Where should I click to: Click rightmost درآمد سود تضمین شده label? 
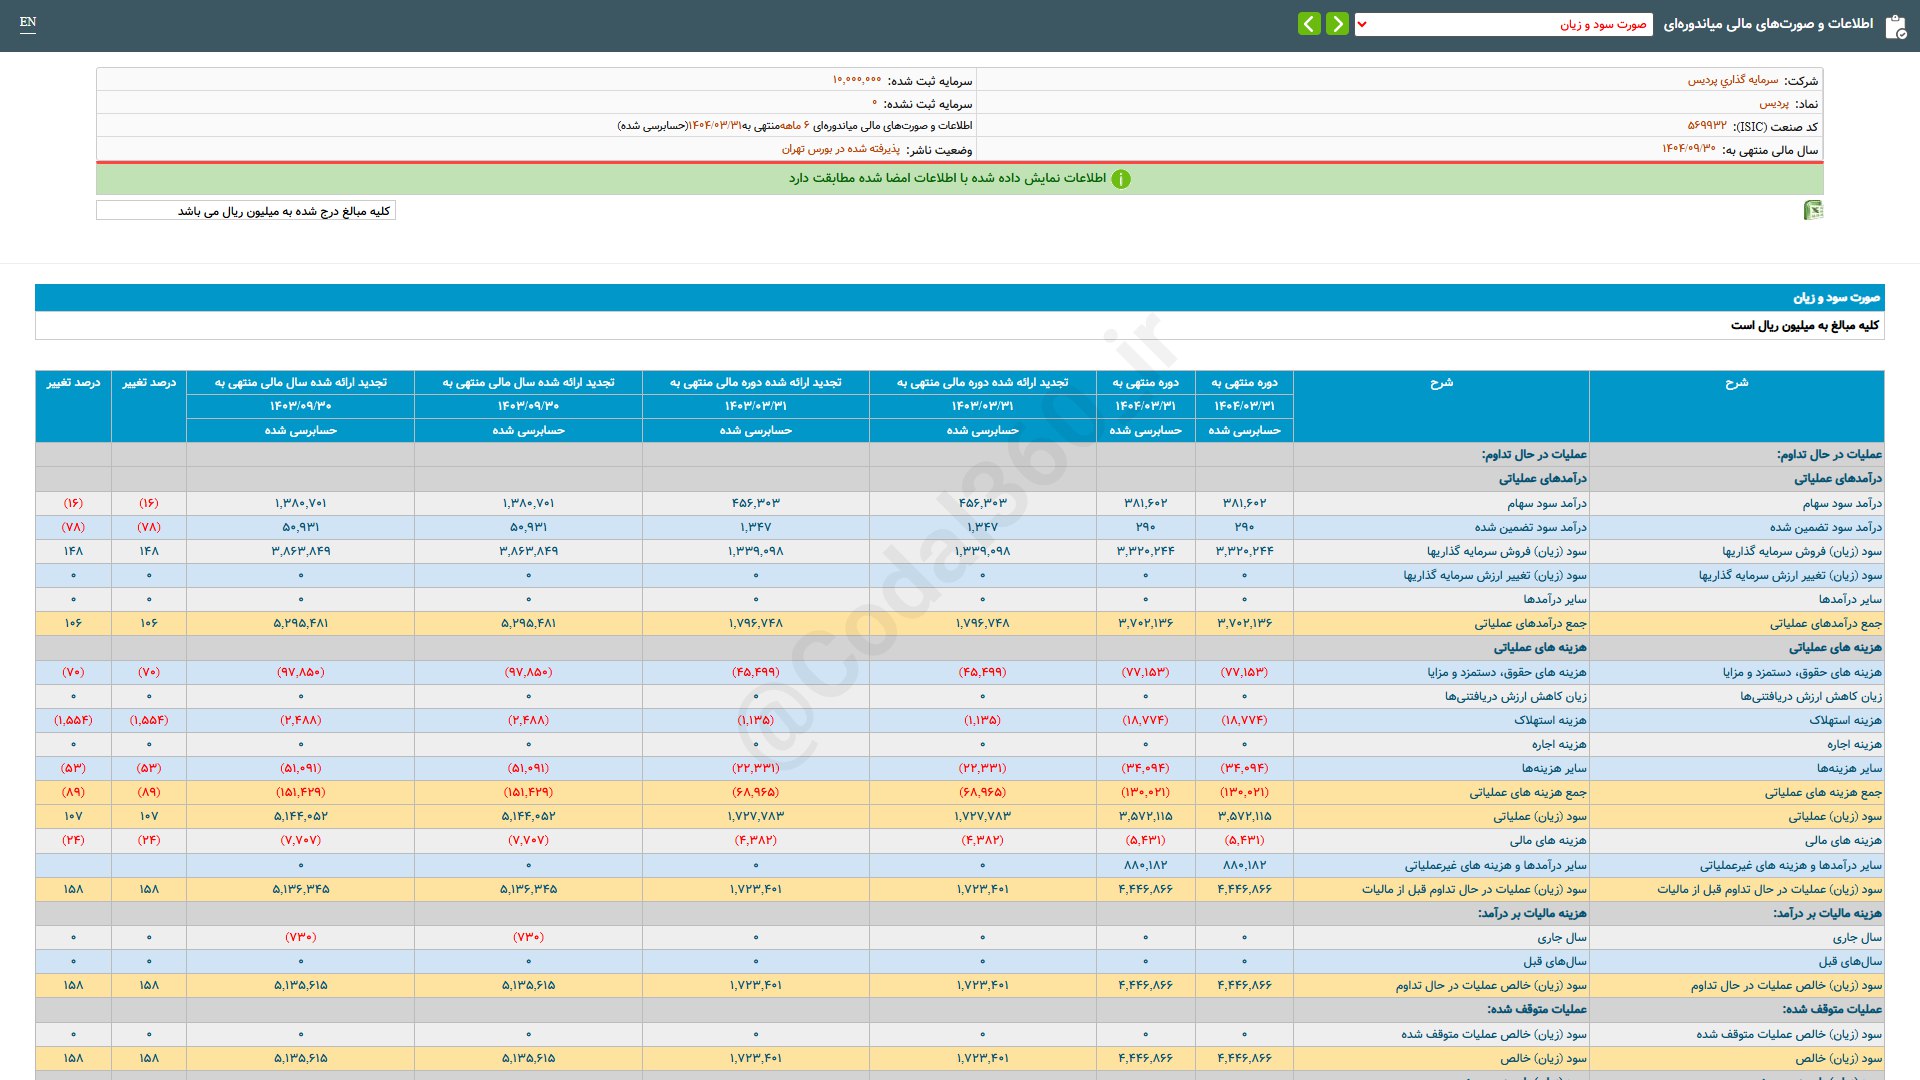point(1825,527)
